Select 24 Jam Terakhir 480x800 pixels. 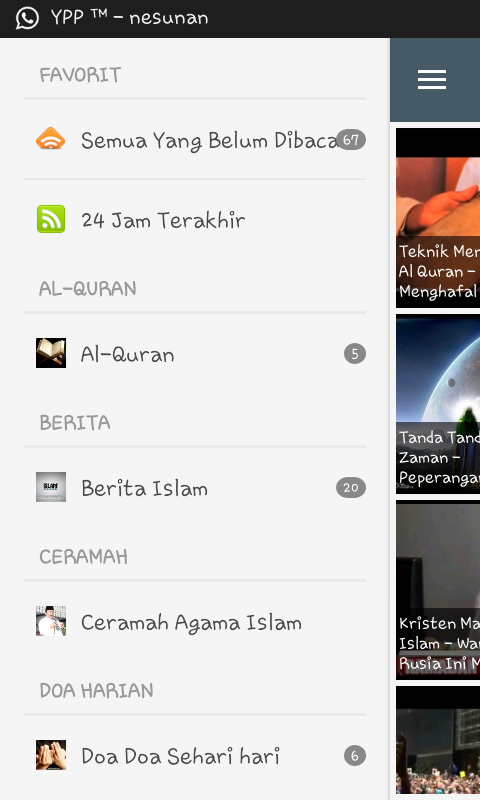point(195,219)
